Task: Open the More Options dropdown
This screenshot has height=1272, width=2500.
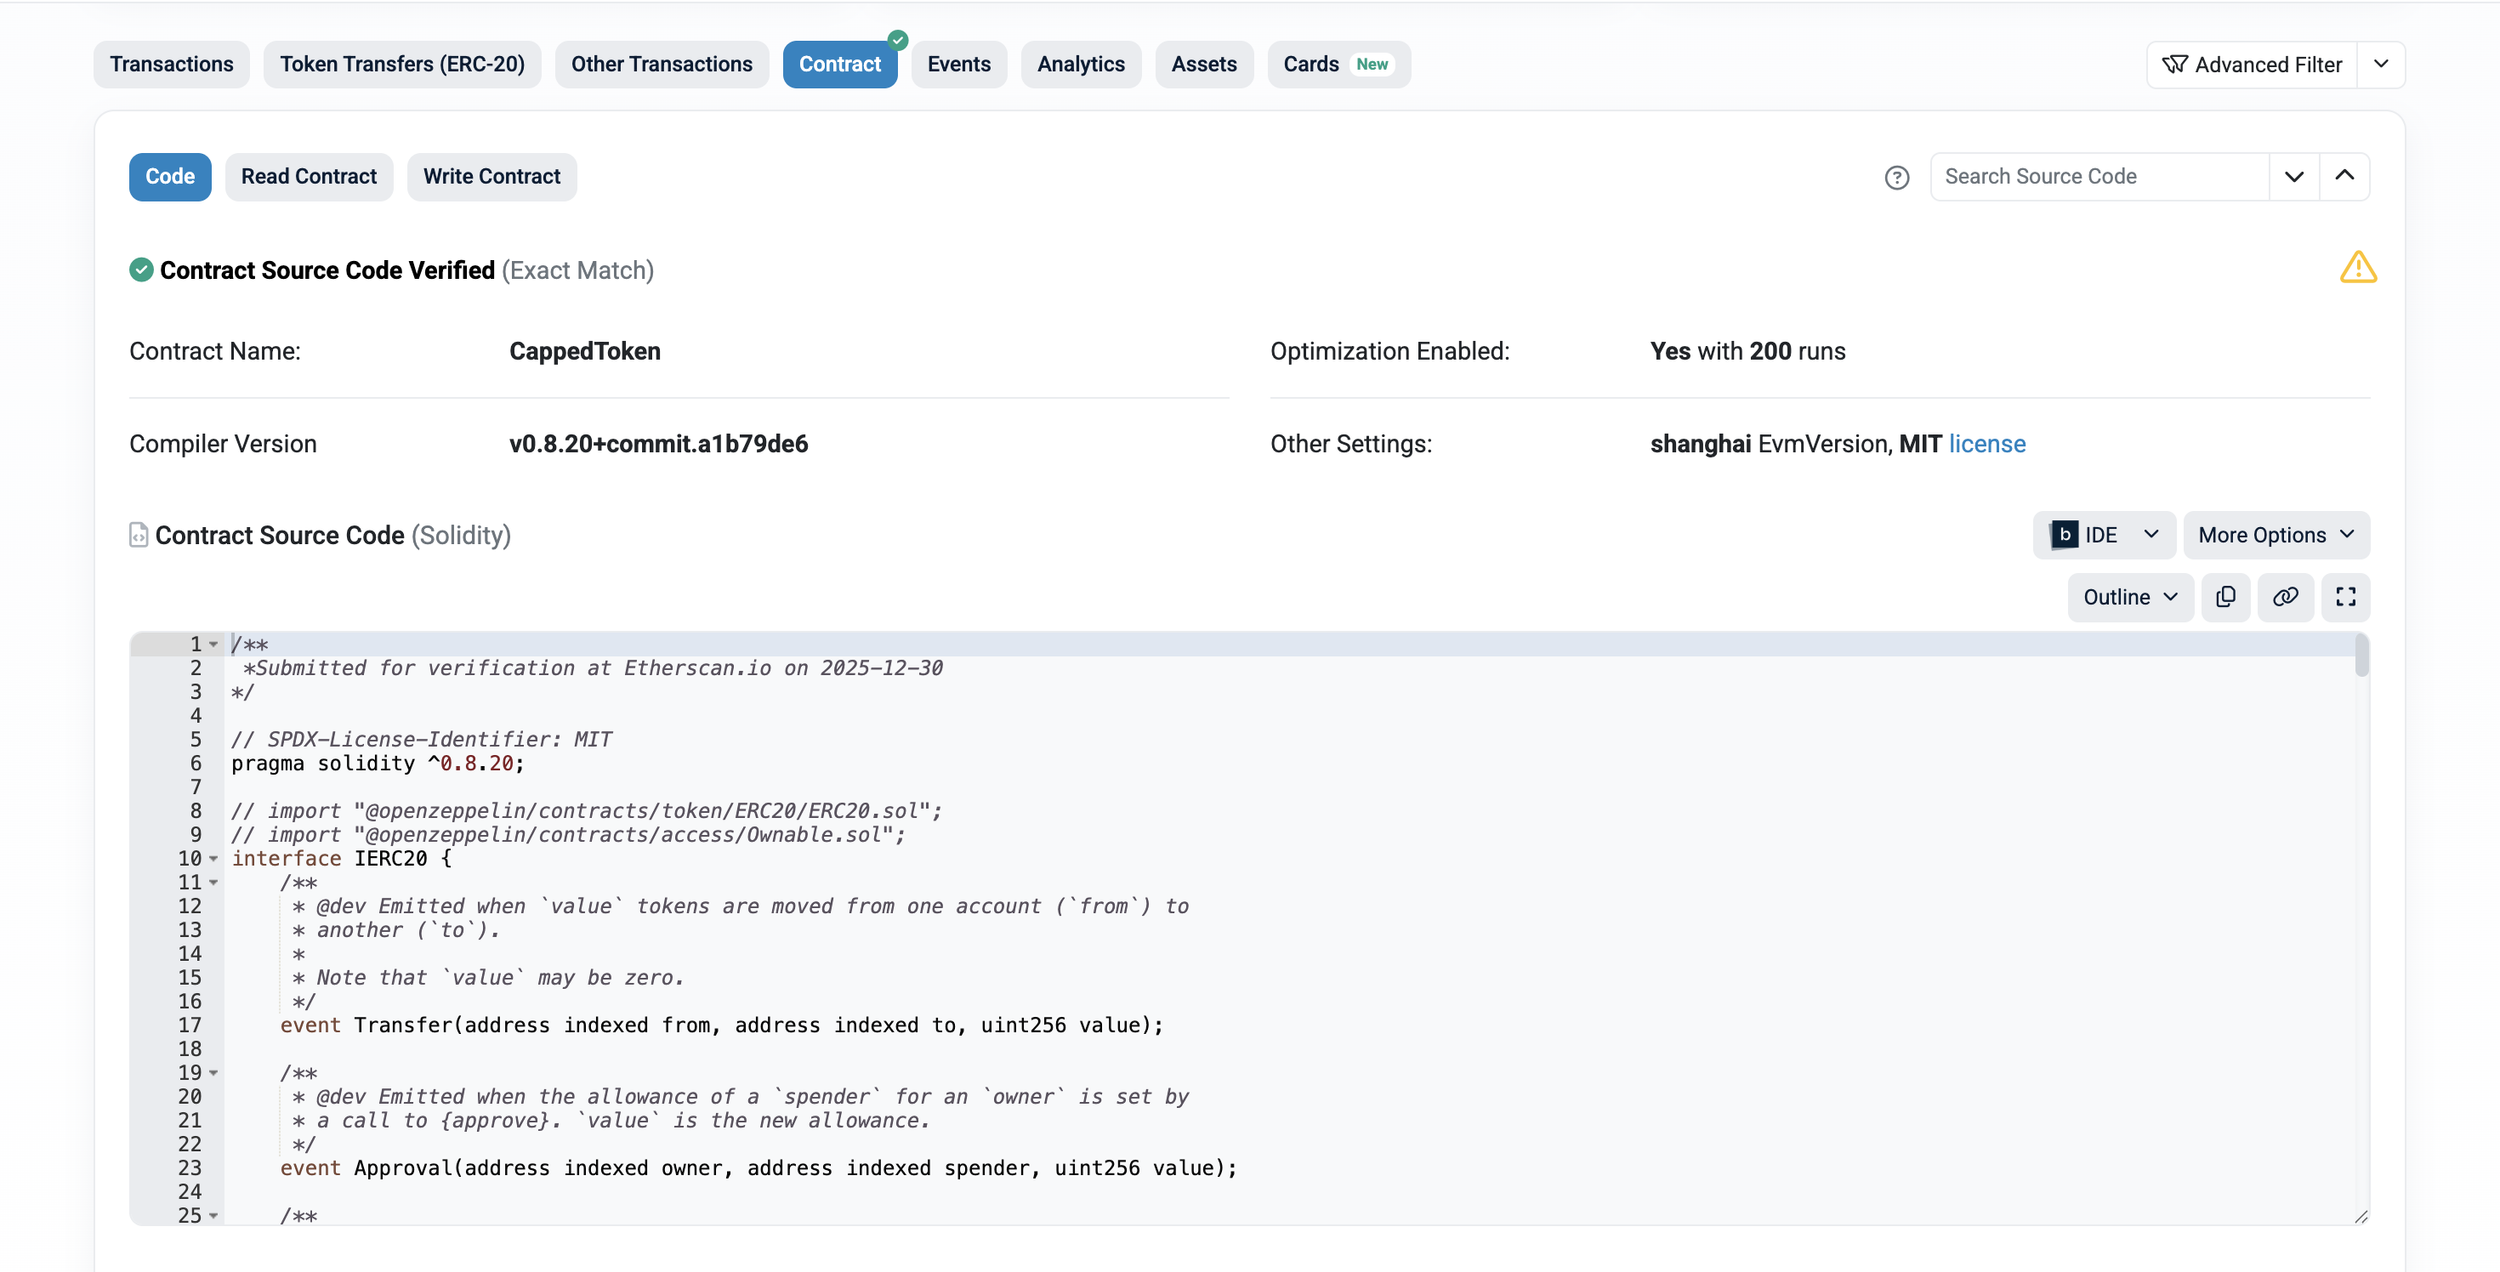Action: [x=2275, y=535]
